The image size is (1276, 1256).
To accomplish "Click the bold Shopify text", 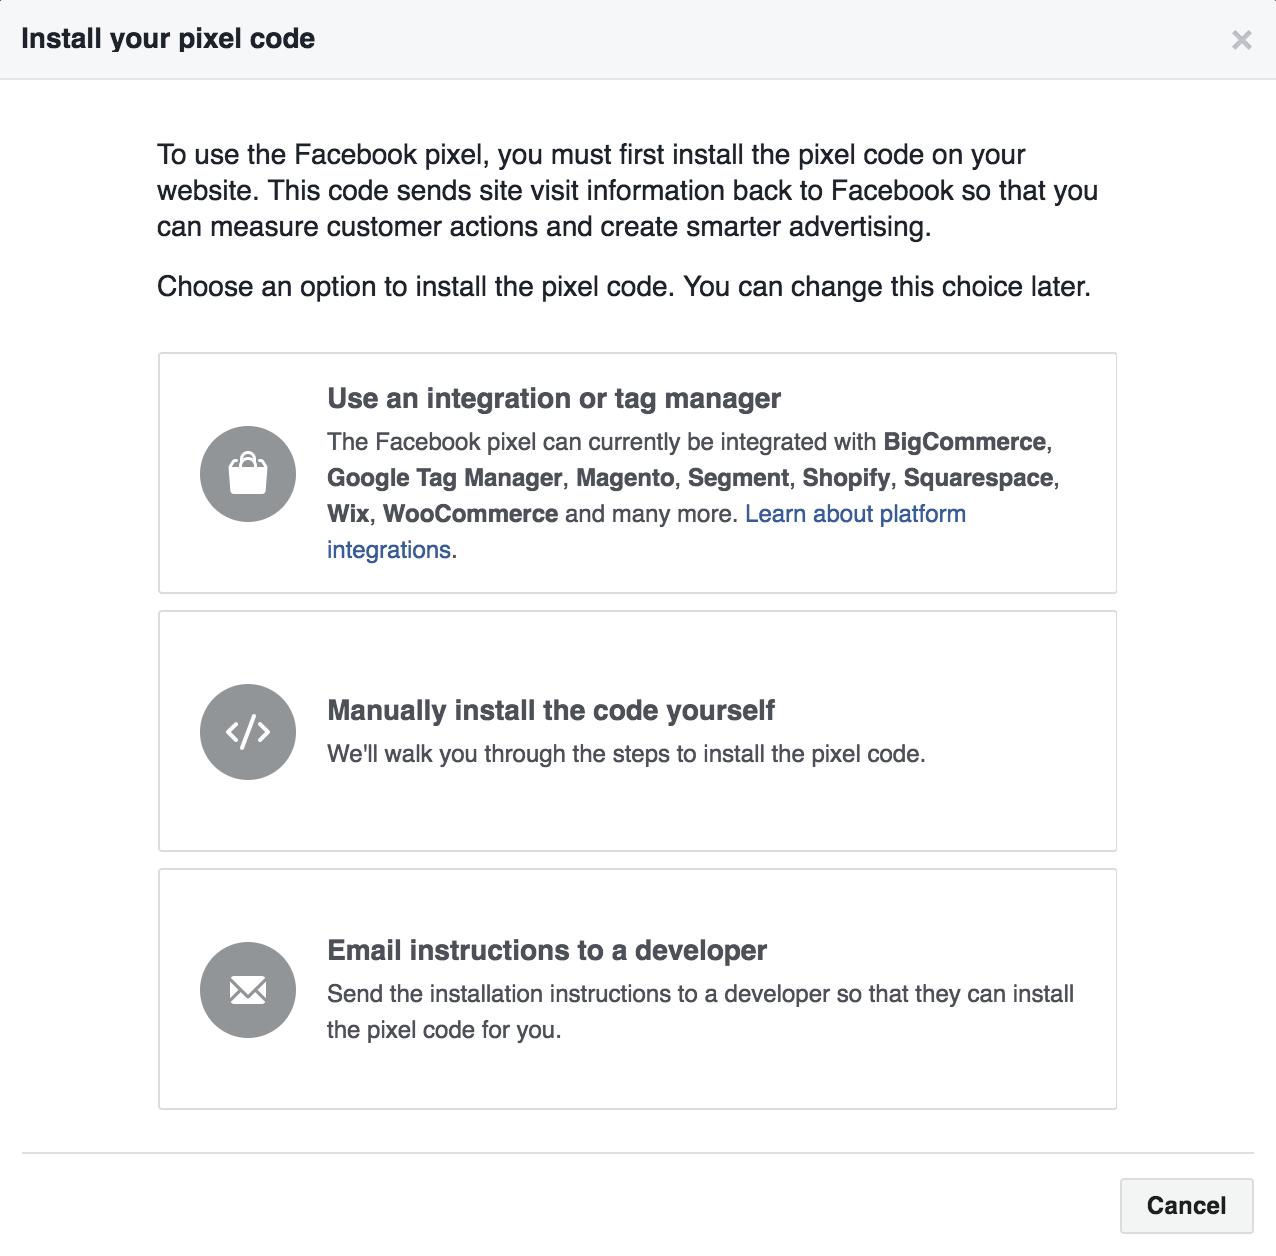I will [x=846, y=478].
